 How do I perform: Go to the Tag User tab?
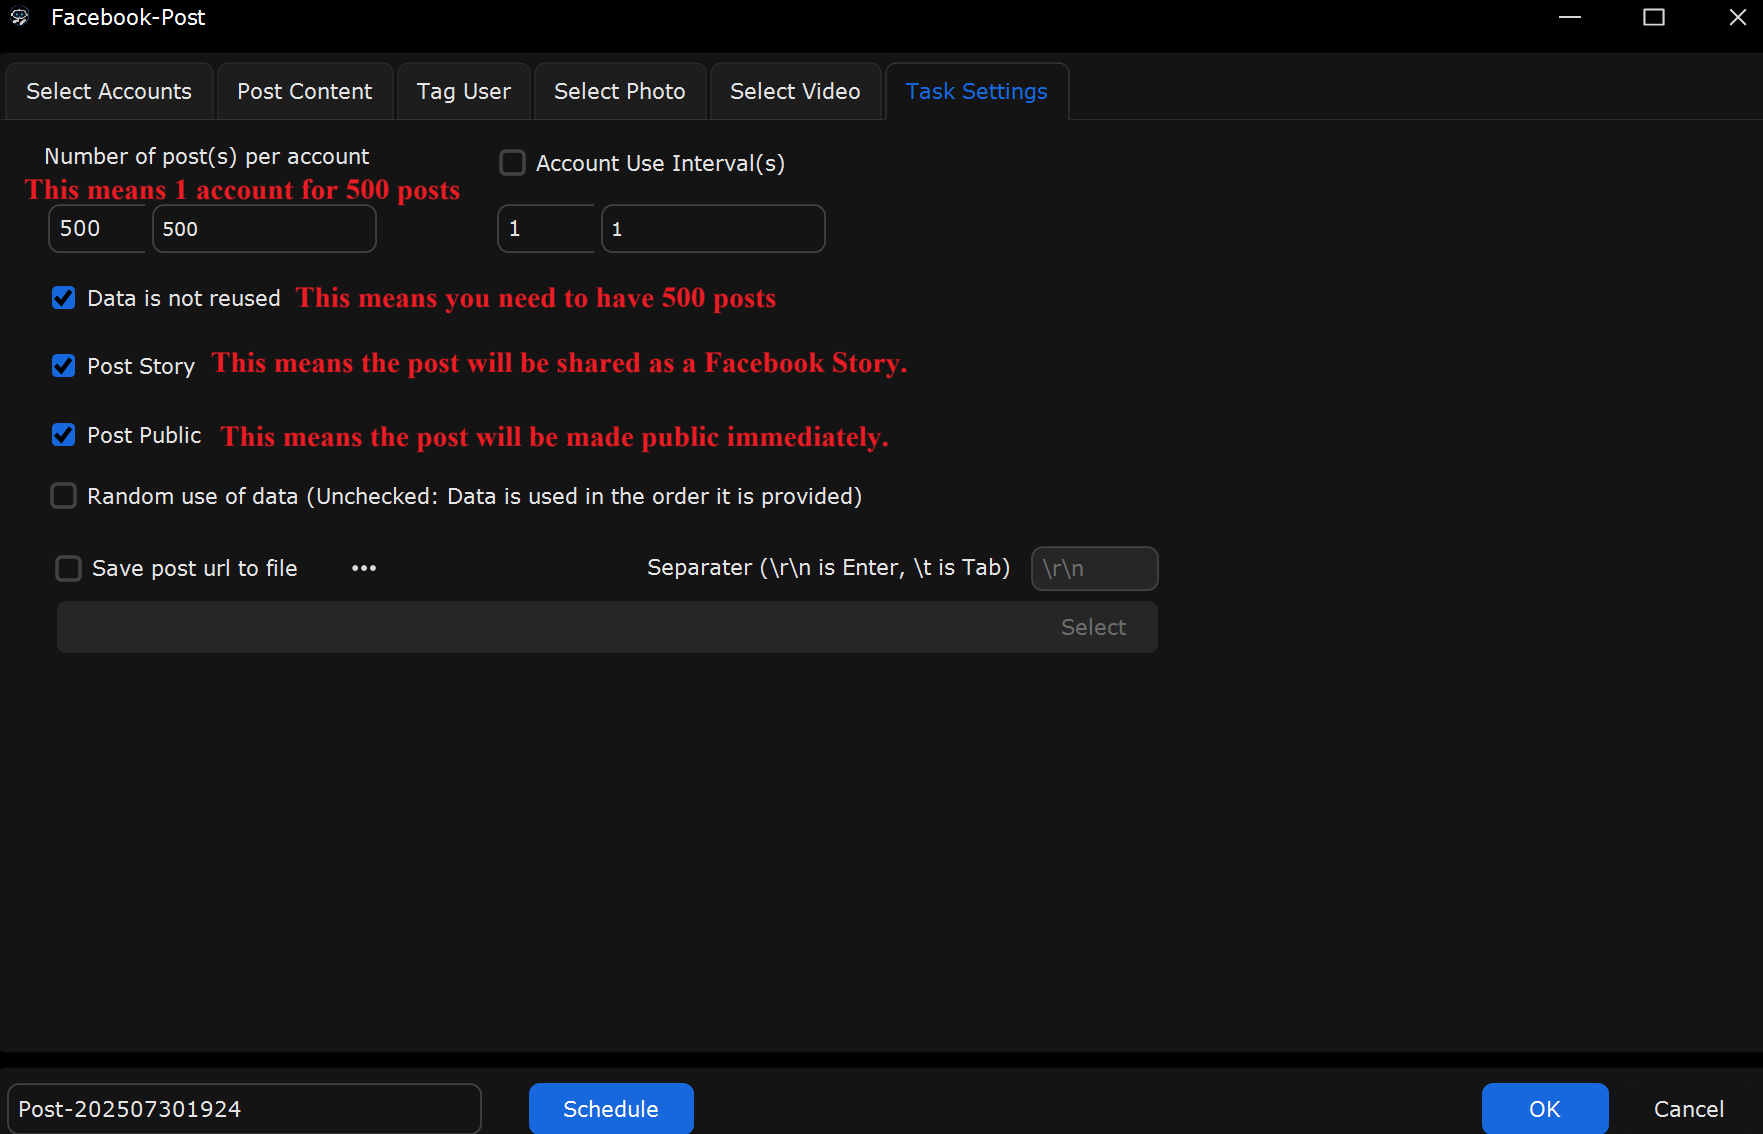click(464, 91)
